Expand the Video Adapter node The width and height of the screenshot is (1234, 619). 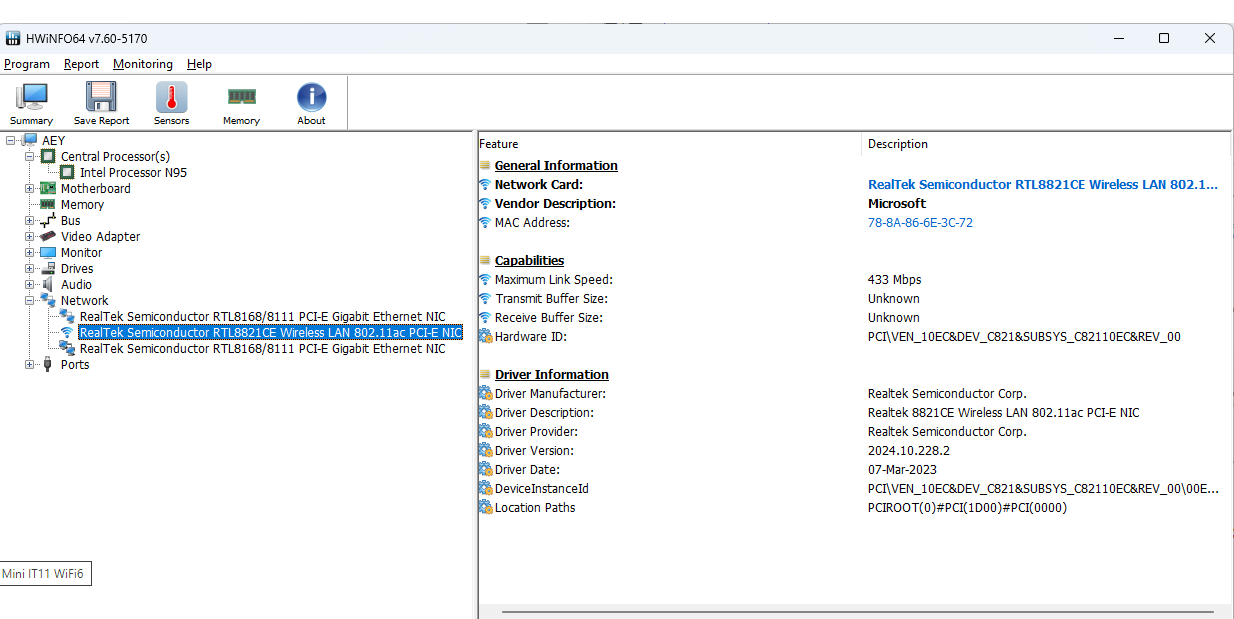click(x=29, y=237)
